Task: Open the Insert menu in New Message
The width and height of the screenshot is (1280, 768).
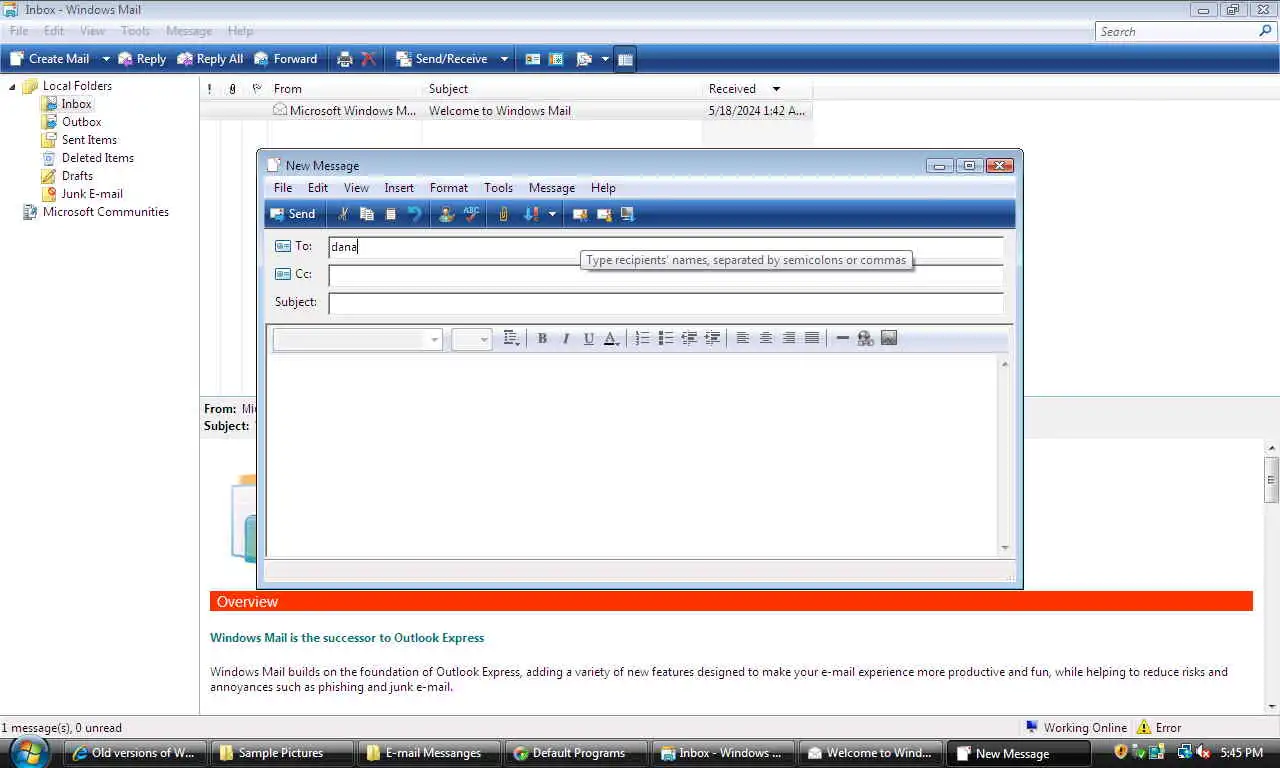Action: [399, 188]
